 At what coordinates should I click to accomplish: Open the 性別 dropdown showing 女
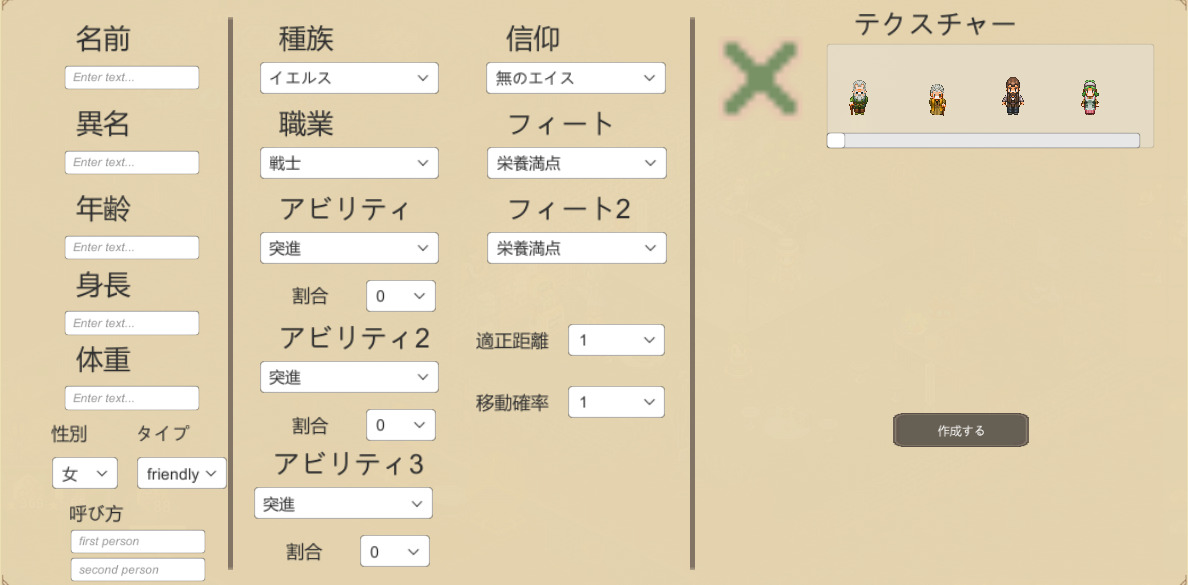[85, 474]
